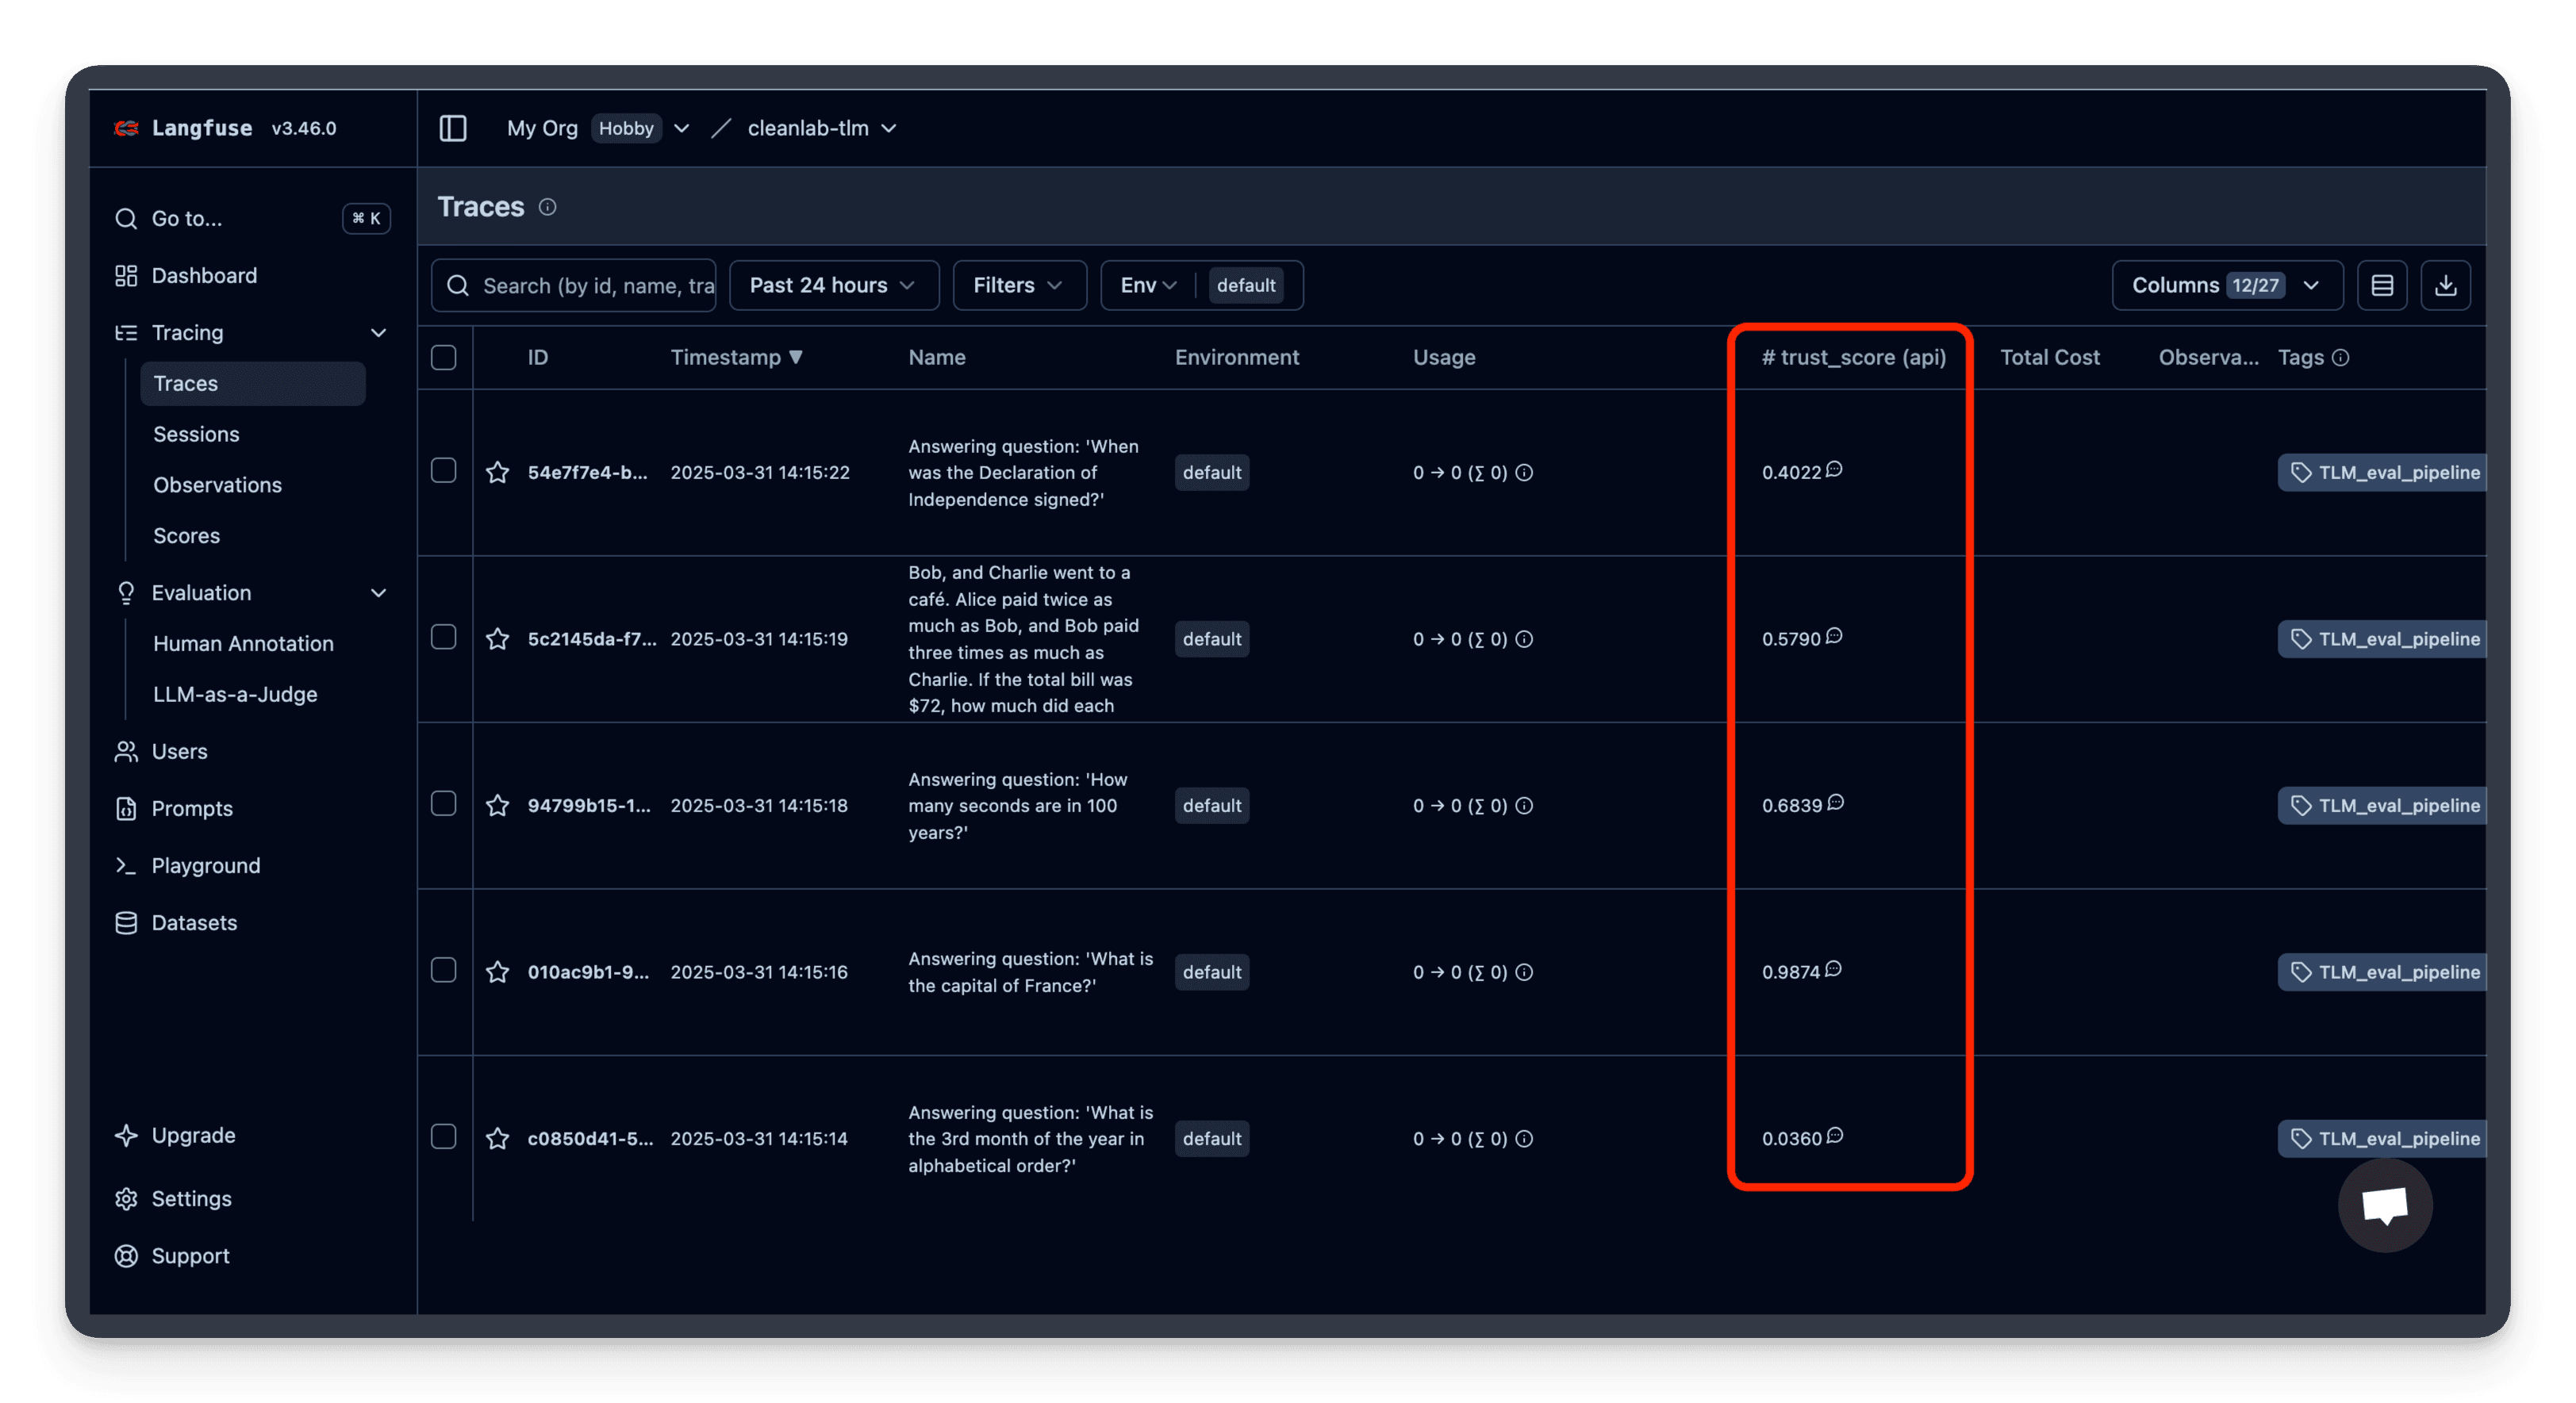Select the Prompts sidebar icon
Viewport: 2576px width, 1403px height.
(126, 808)
